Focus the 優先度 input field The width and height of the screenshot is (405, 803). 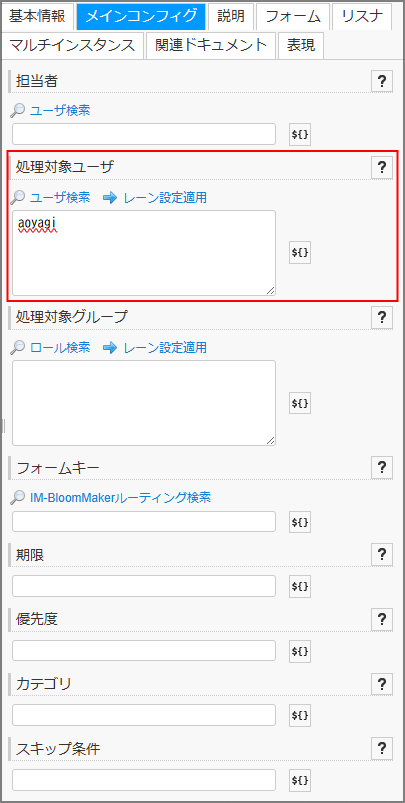[144, 651]
